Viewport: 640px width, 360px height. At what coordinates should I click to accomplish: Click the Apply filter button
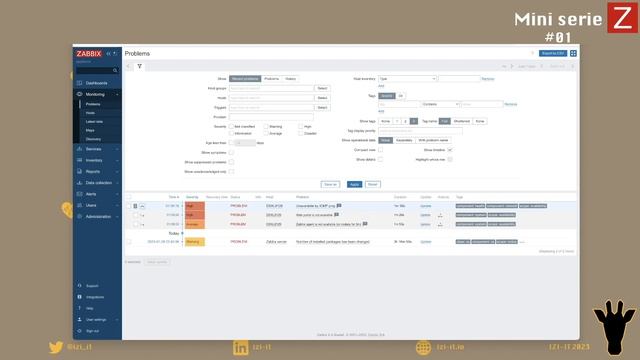[354, 184]
